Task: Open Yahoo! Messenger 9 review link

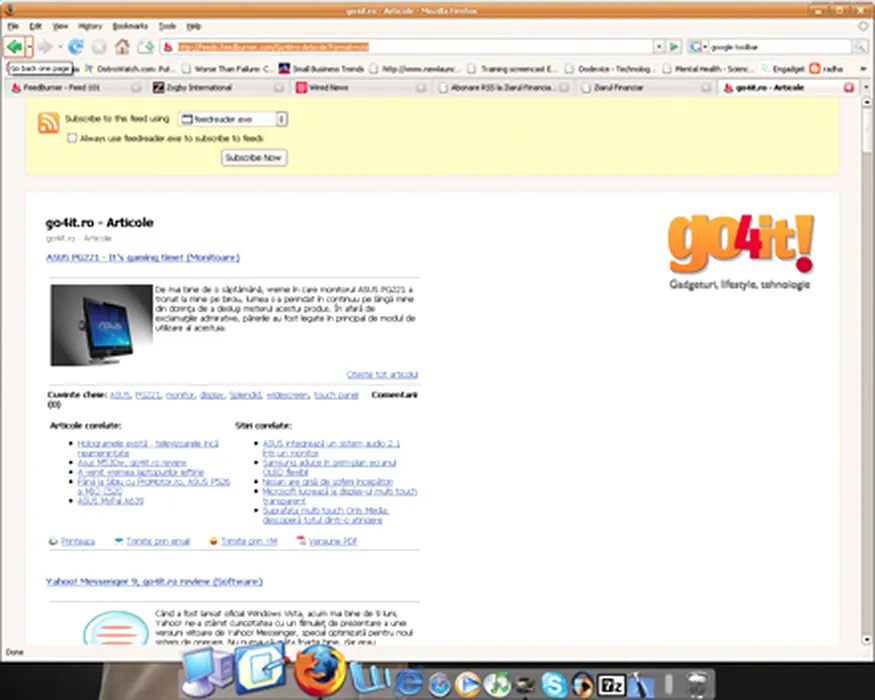Action: (154, 582)
